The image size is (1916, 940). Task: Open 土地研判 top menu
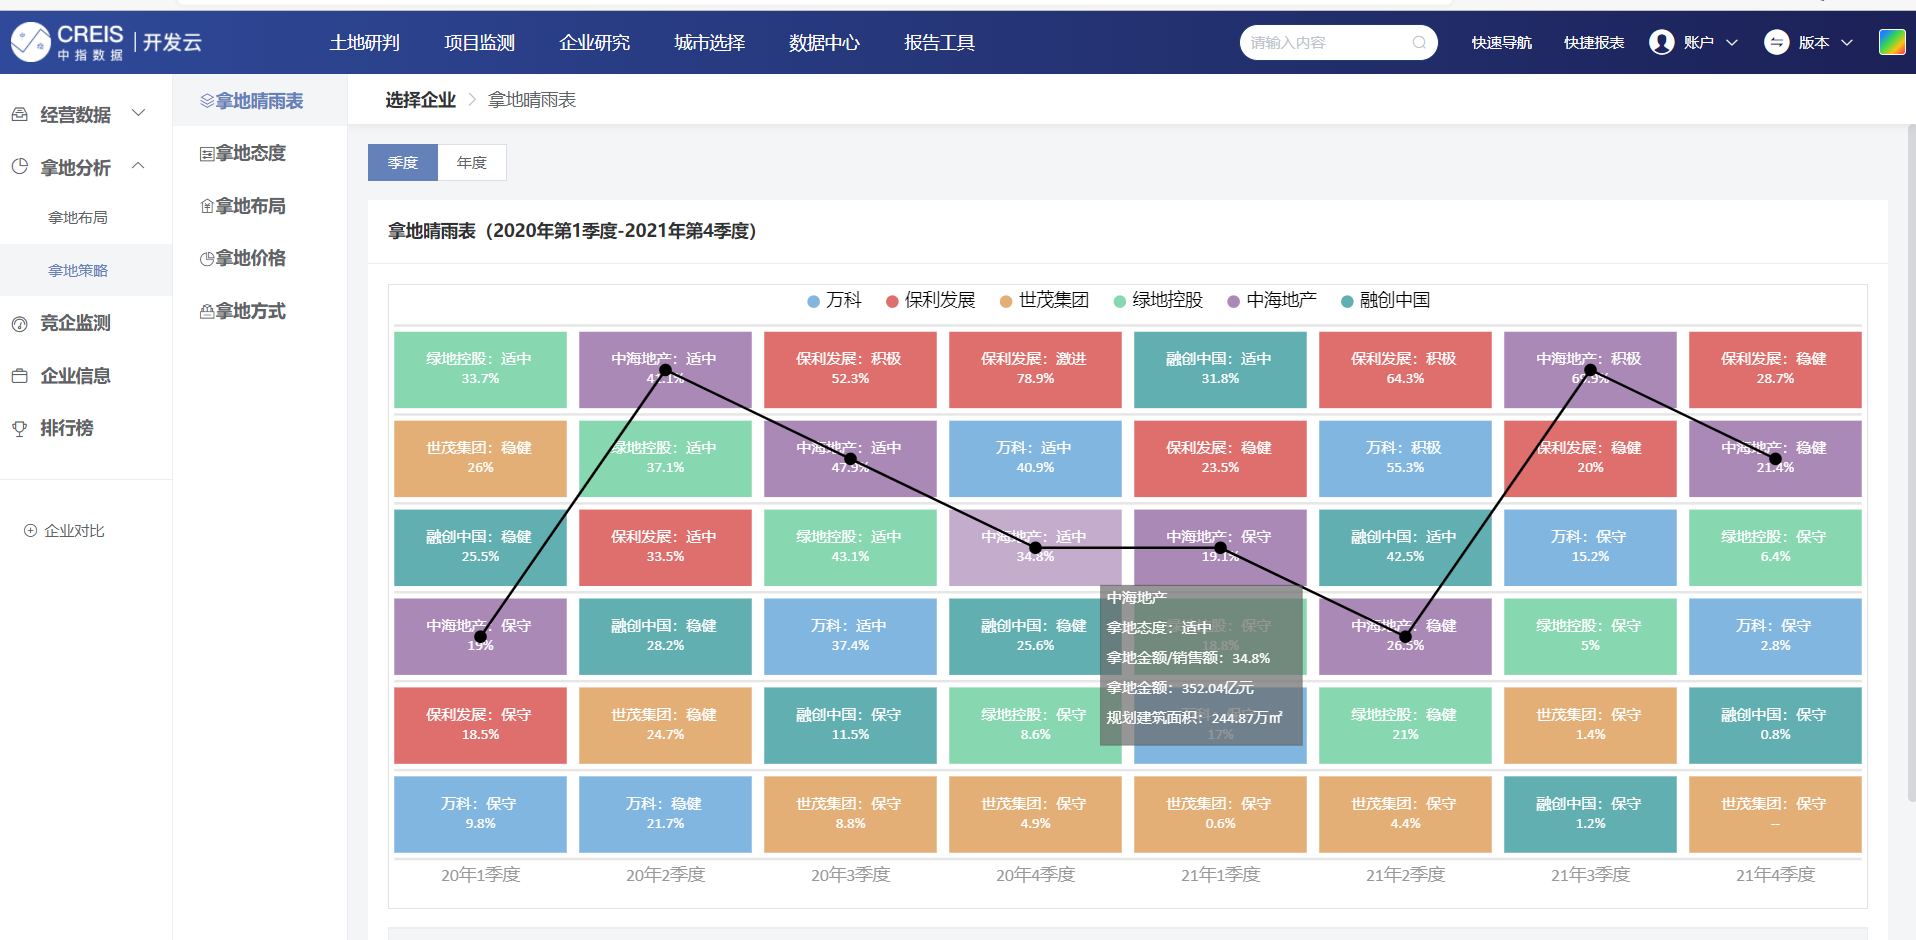click(365, 43)
